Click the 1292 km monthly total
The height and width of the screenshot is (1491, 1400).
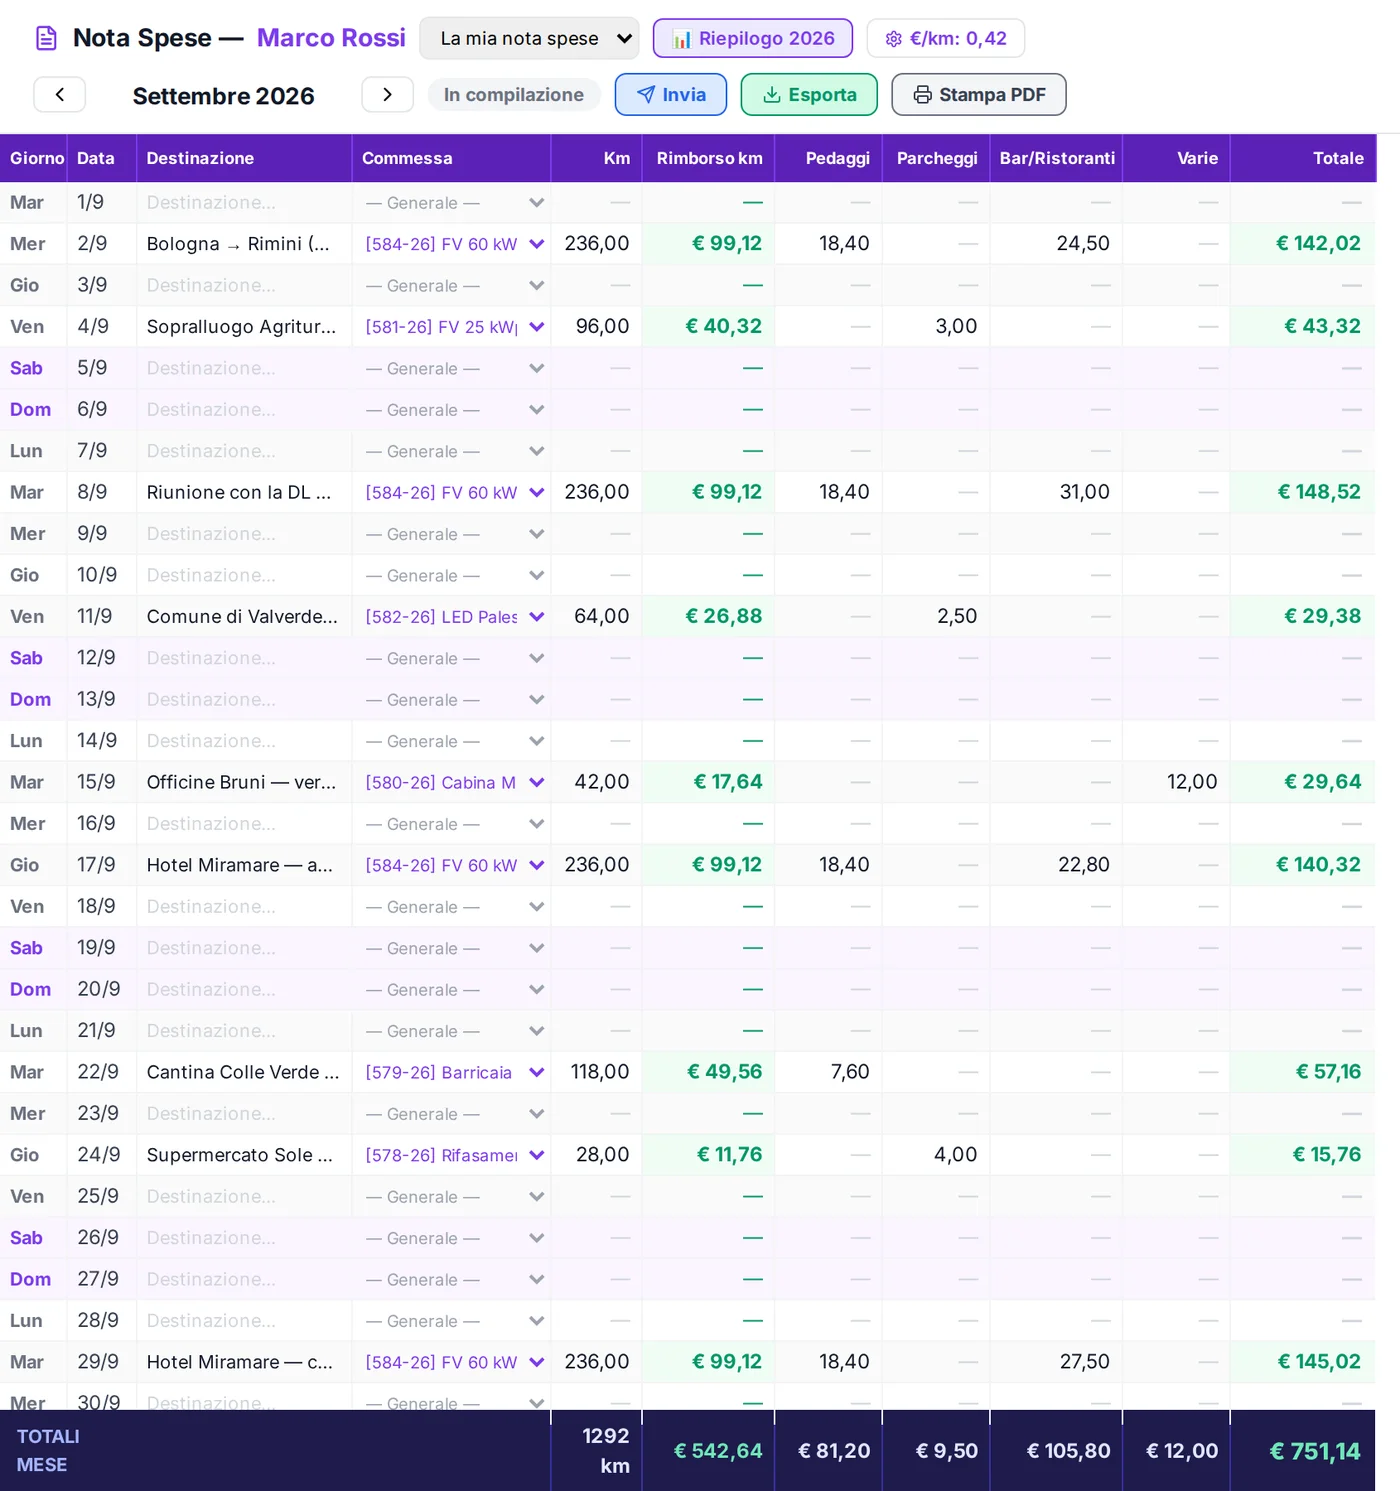click(606, 1451)
